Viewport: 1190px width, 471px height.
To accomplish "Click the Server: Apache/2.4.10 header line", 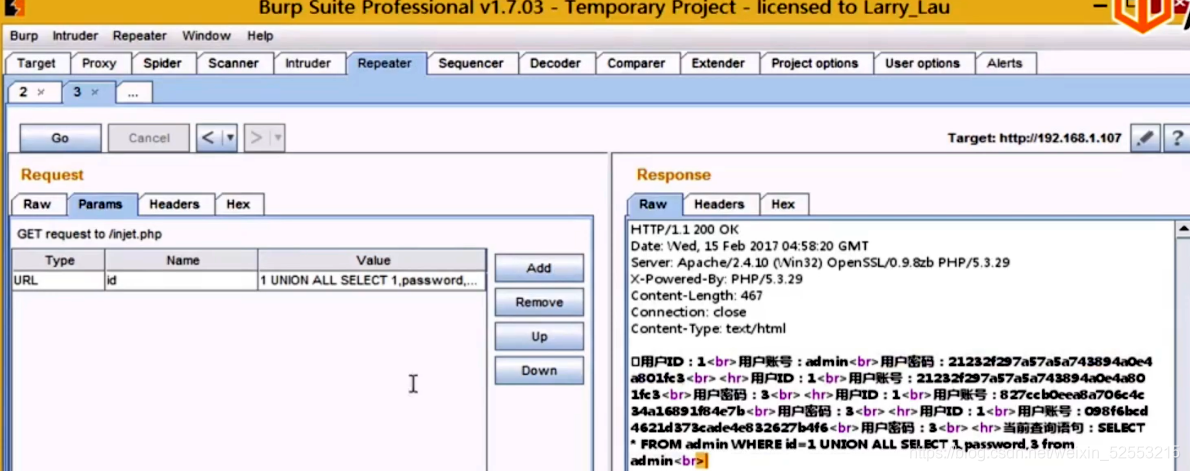I will click(820, 262).
